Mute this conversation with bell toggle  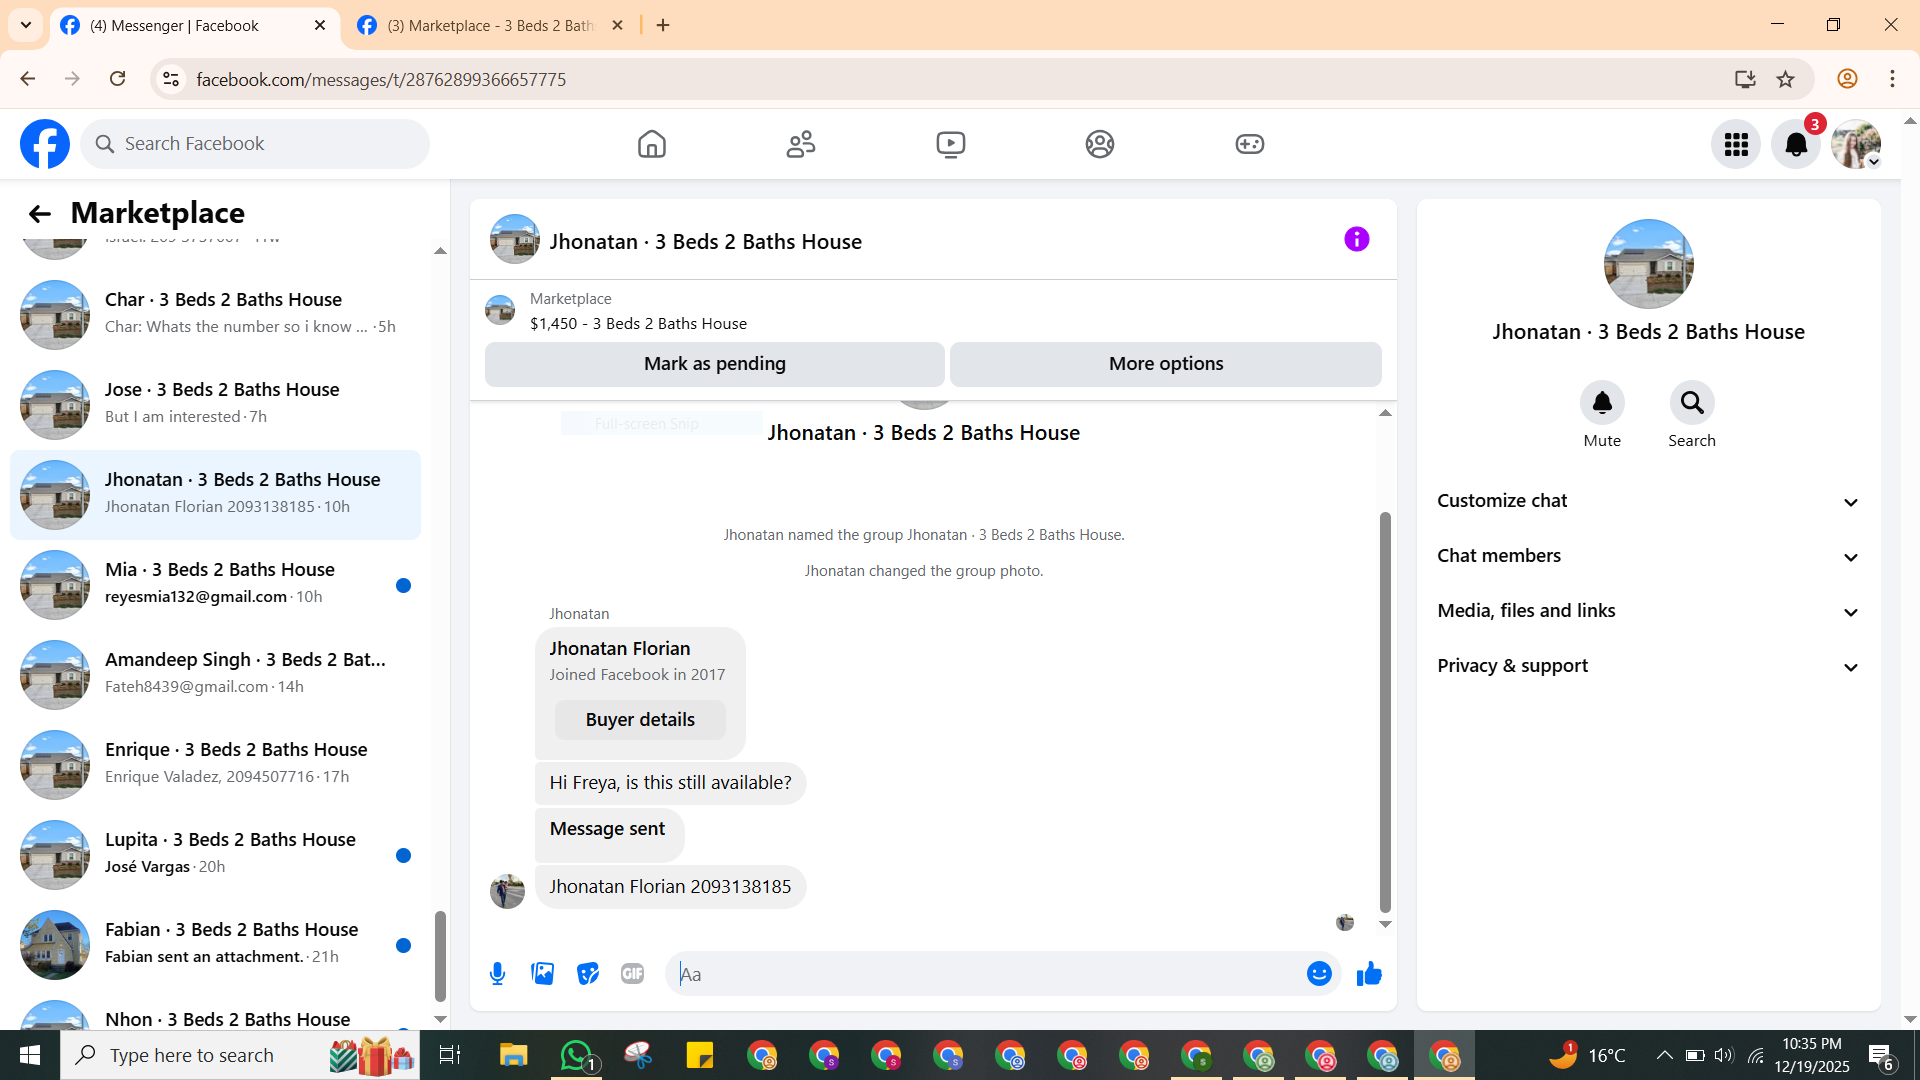[x=1602, y=403]
